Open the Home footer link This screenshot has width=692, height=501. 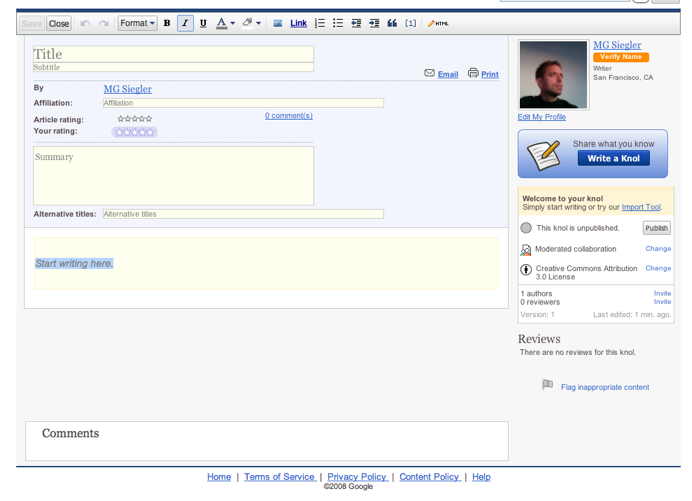tap(219, 477)
